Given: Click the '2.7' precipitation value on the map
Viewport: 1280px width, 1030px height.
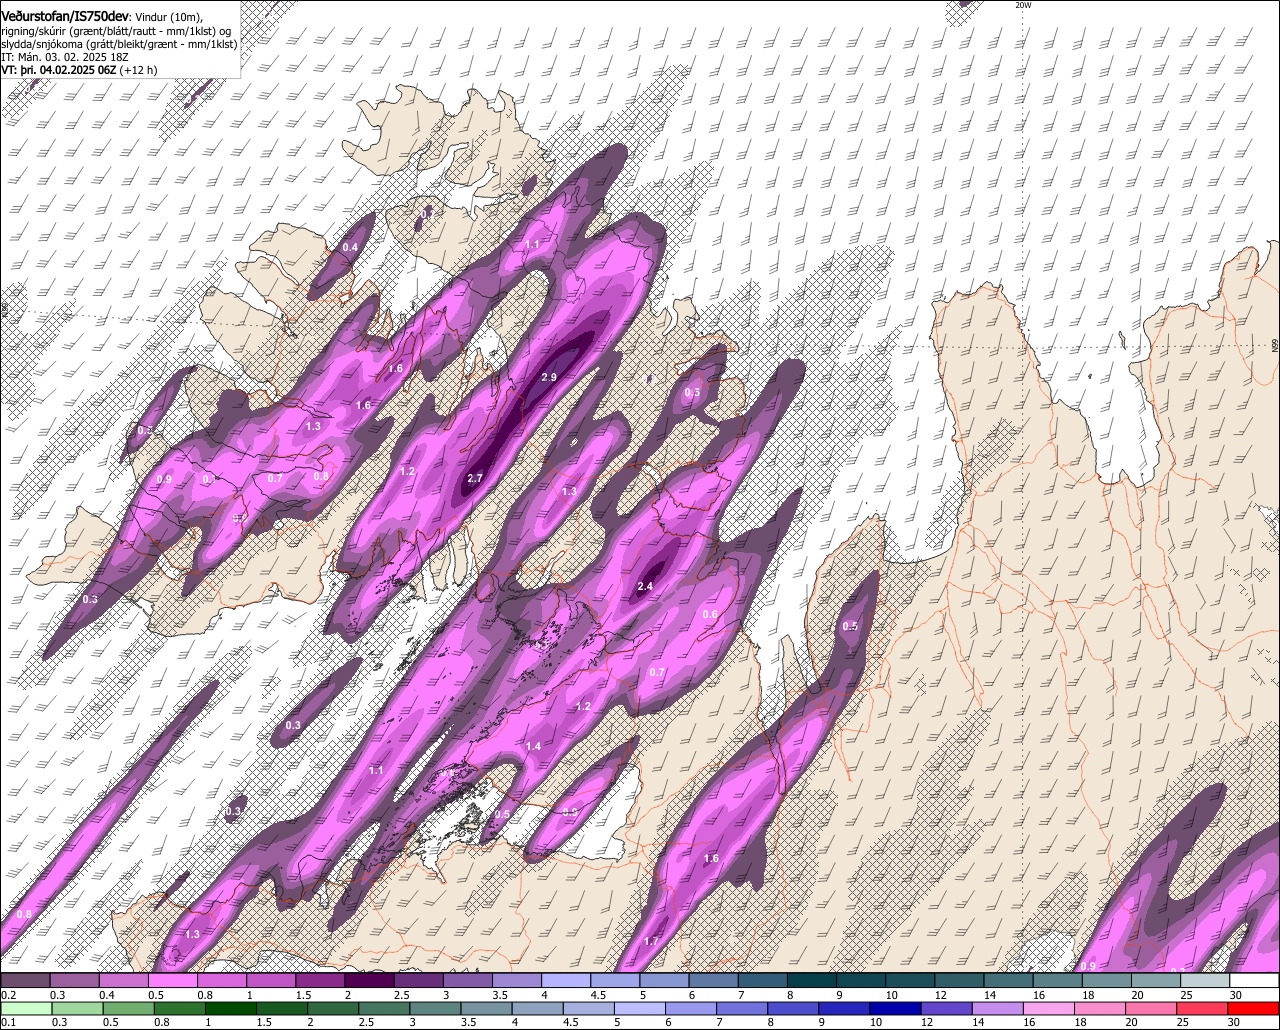Looking at the screenshot, I should click(x=475, y=478).
